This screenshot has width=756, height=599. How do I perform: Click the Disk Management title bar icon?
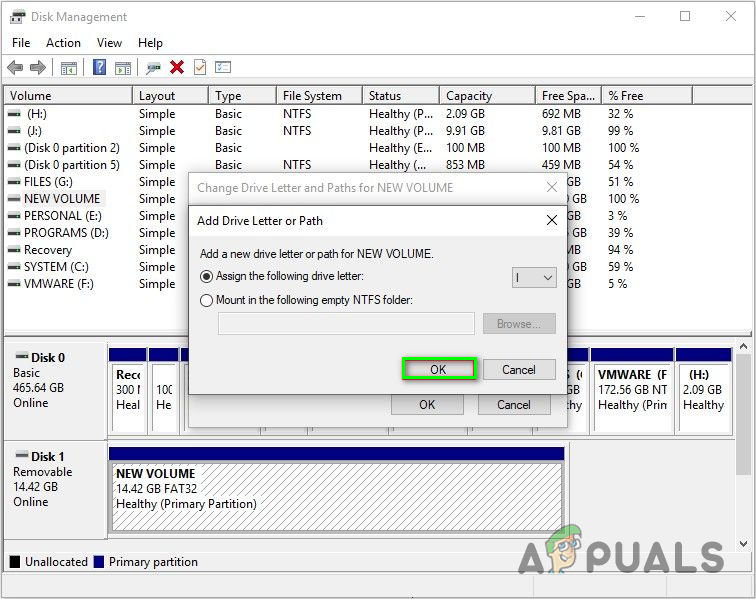coord(17,17)
